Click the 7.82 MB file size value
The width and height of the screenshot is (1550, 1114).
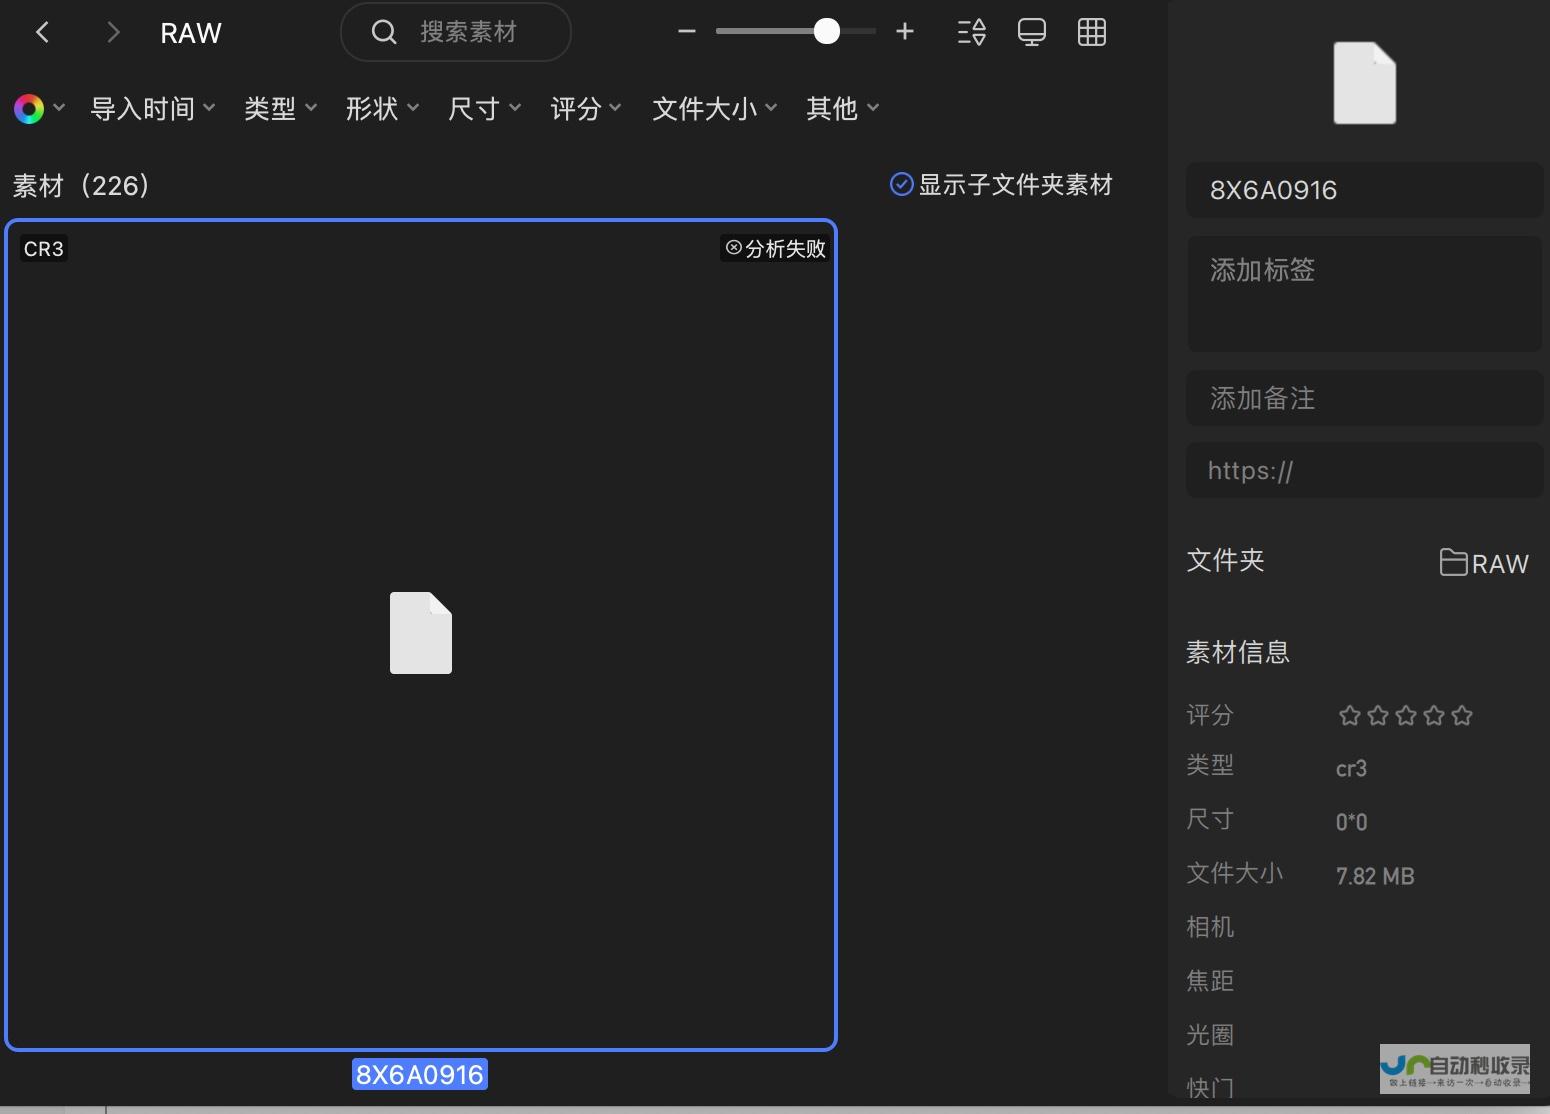(x=1375, y=876)
